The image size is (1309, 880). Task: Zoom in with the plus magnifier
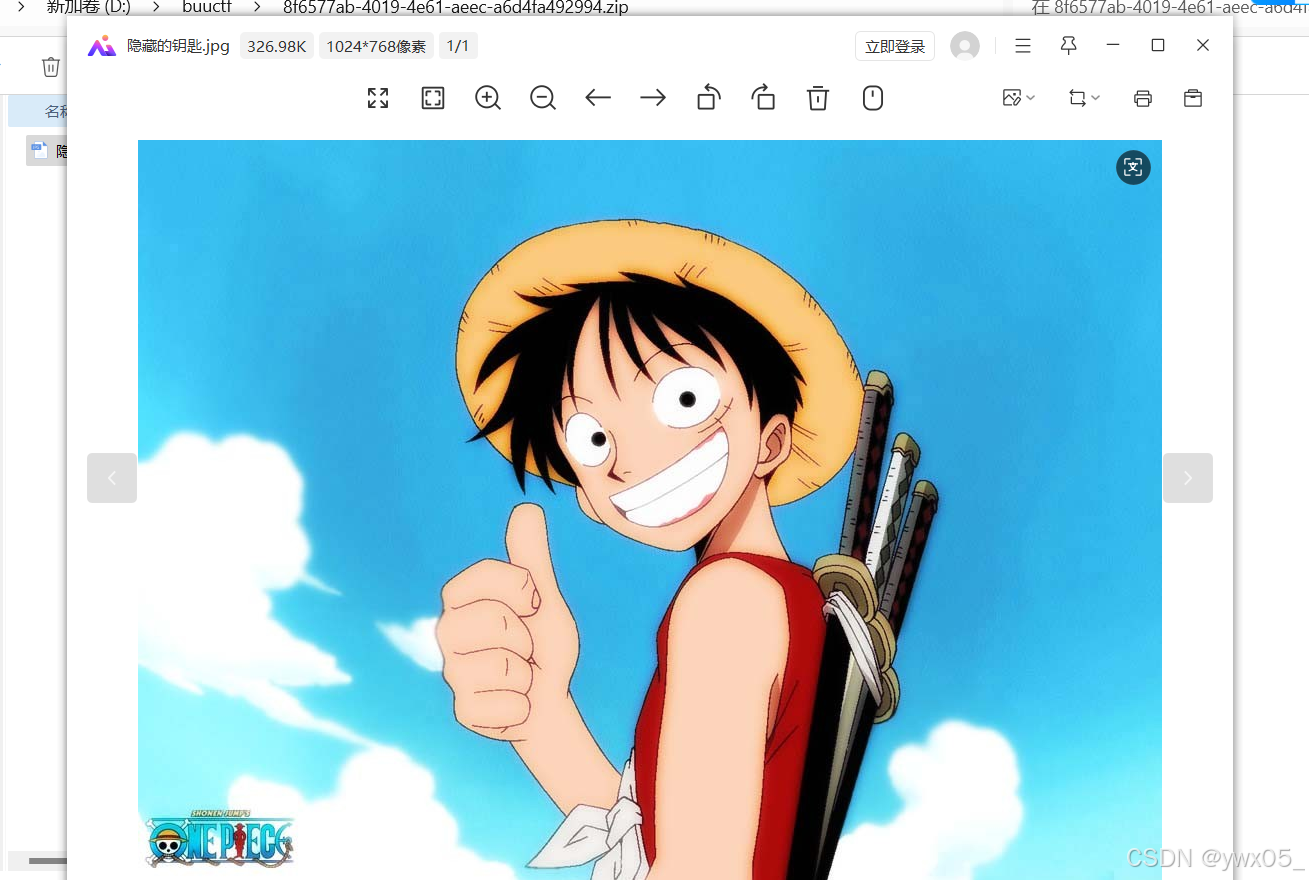tap(488, 98)
